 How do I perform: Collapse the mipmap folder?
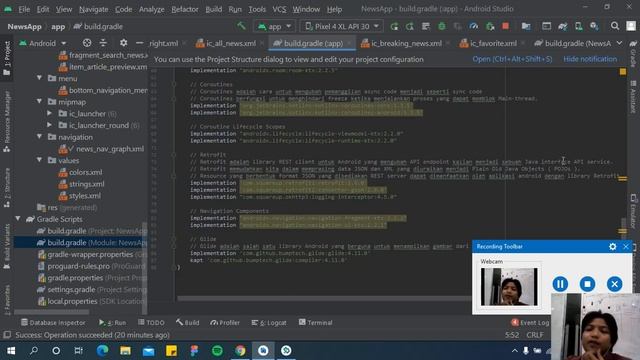click(40, 102)
